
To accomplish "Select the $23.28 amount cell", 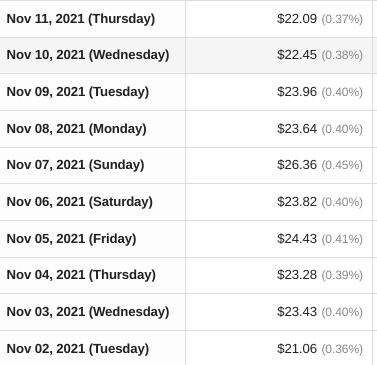I will click(279, 275).
